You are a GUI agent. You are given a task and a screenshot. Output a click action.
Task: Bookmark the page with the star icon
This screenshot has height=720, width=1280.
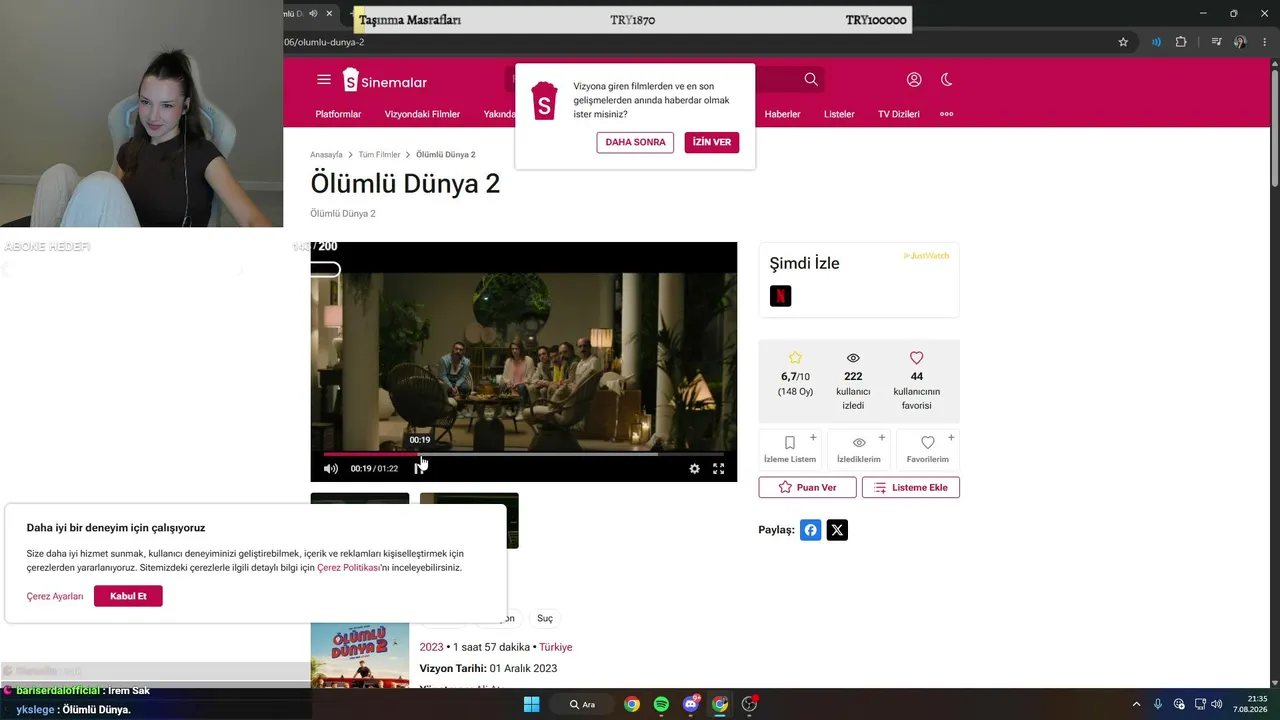click(x=1123, y=42)
